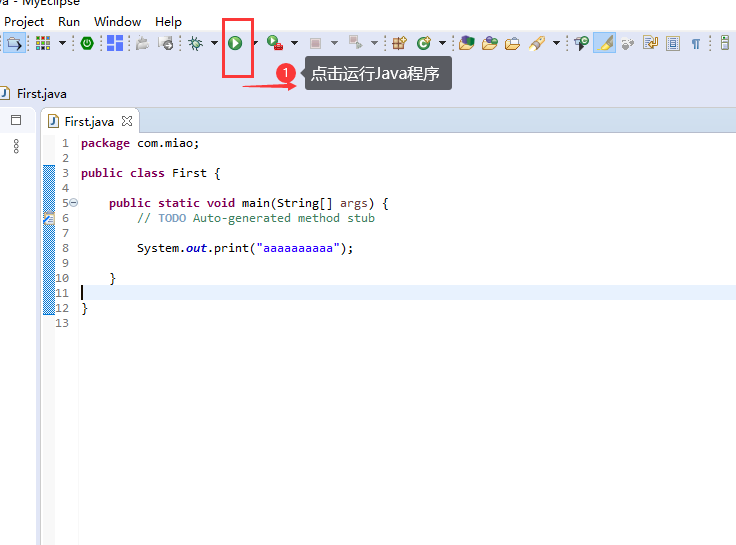736x545 pixels.
Task: Toggle Show Whitespace Characters pilcrow
Action: 696,44
